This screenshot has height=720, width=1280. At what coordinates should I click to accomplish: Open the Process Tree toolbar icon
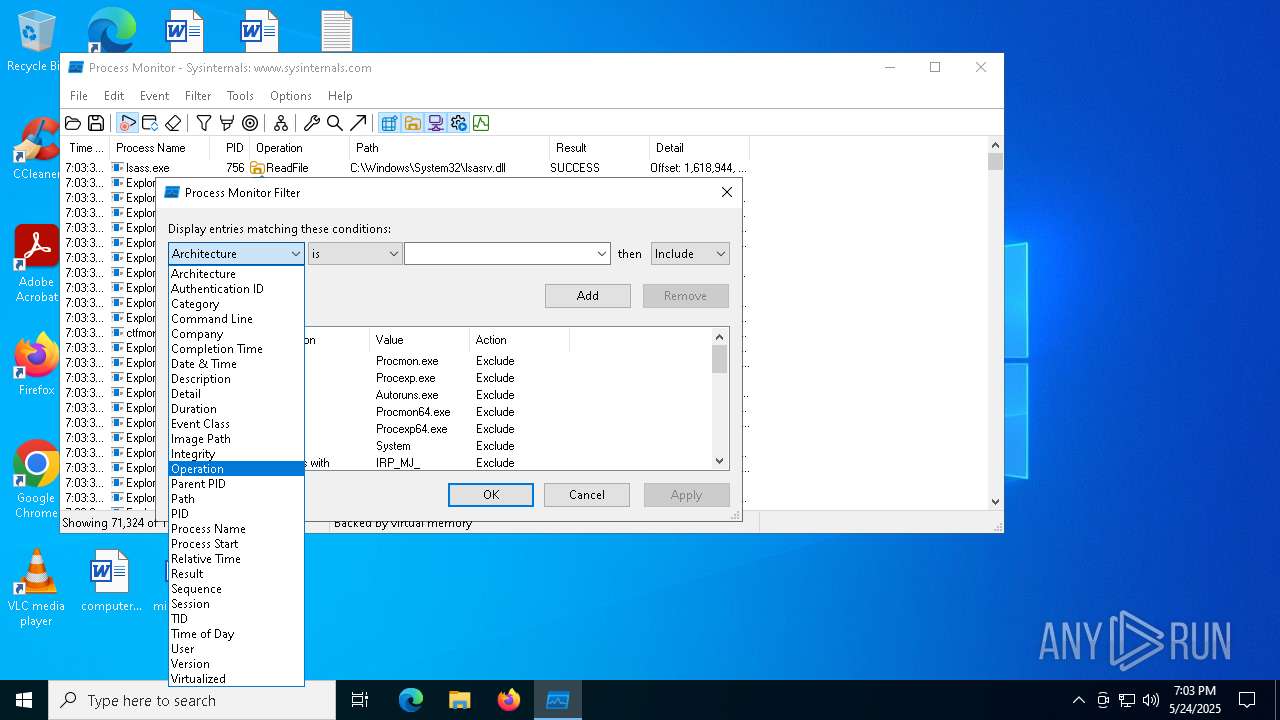[x=281, y=123]
